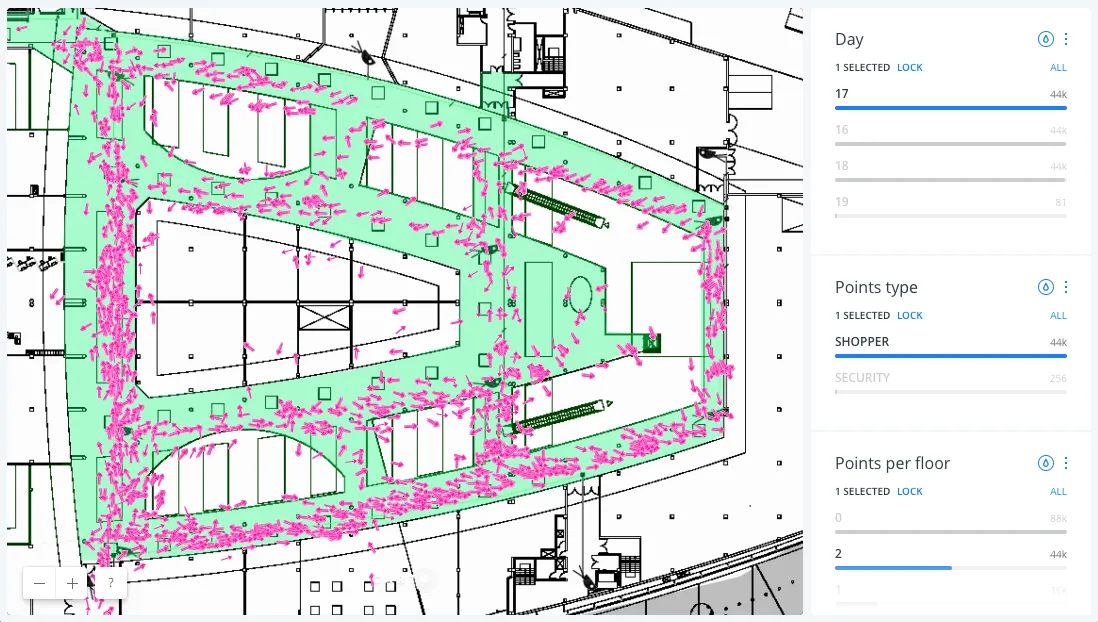Select ALL days in the Day panel
Screen dimensions: 1098x622
pos(1057,67)
